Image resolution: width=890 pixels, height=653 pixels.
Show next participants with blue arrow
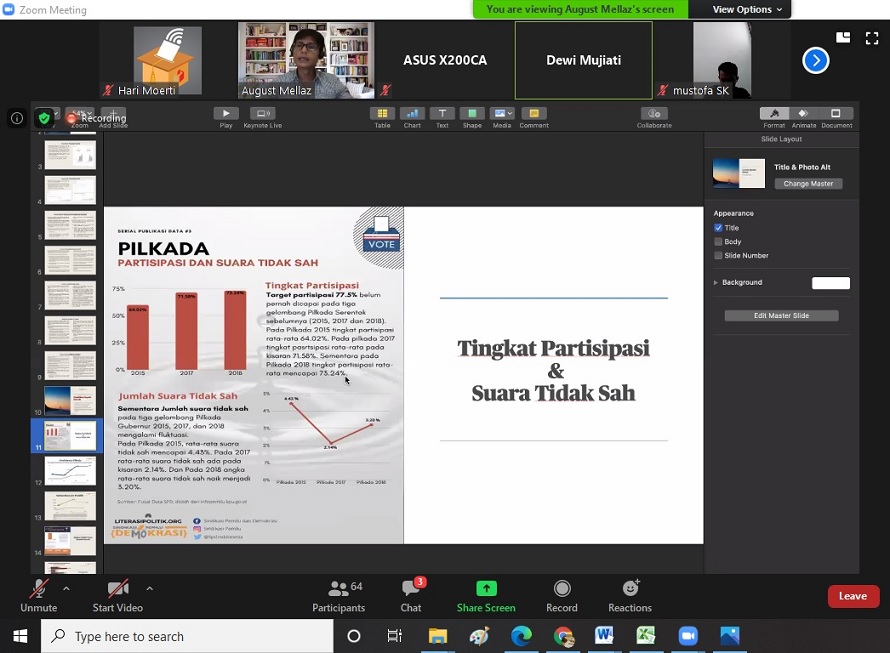816,61
